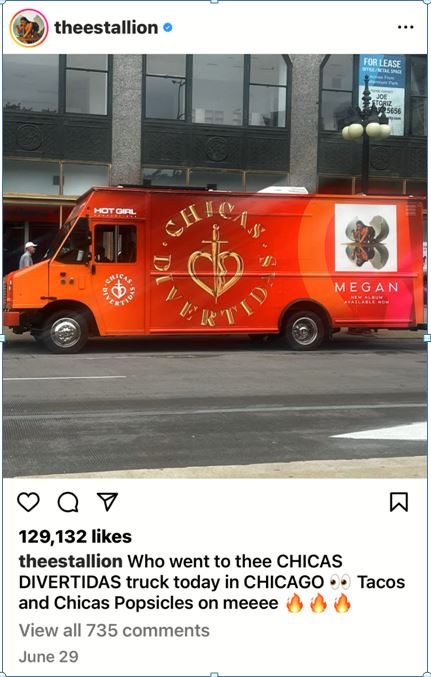This screenshot has width=431, height=677.
Task: Share the post with paper plane icon
Action: click(x=107, y=502)
